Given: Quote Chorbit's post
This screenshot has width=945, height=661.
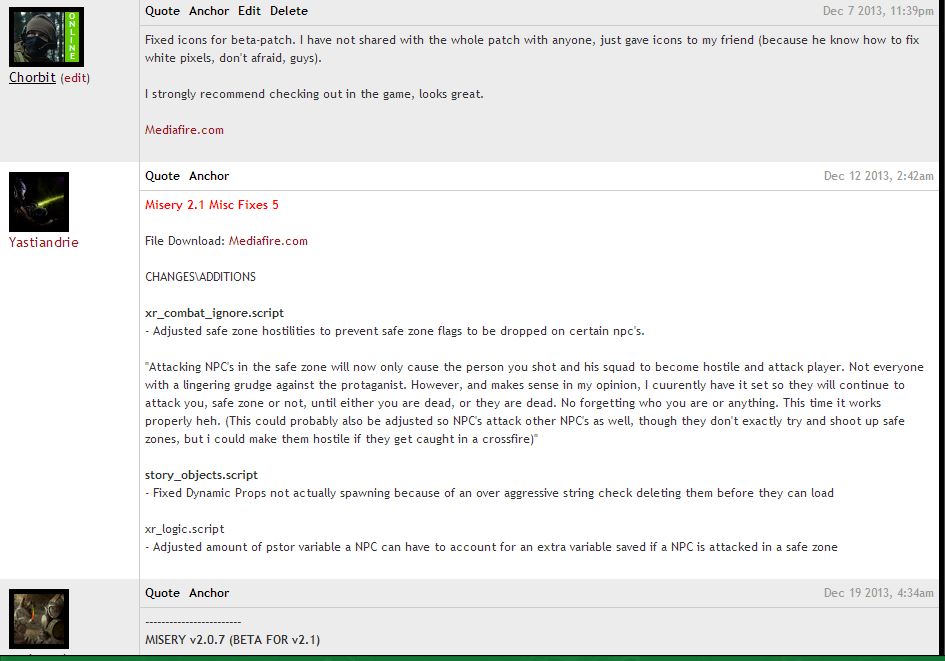Looking at the screenshot, I should 162,11.
